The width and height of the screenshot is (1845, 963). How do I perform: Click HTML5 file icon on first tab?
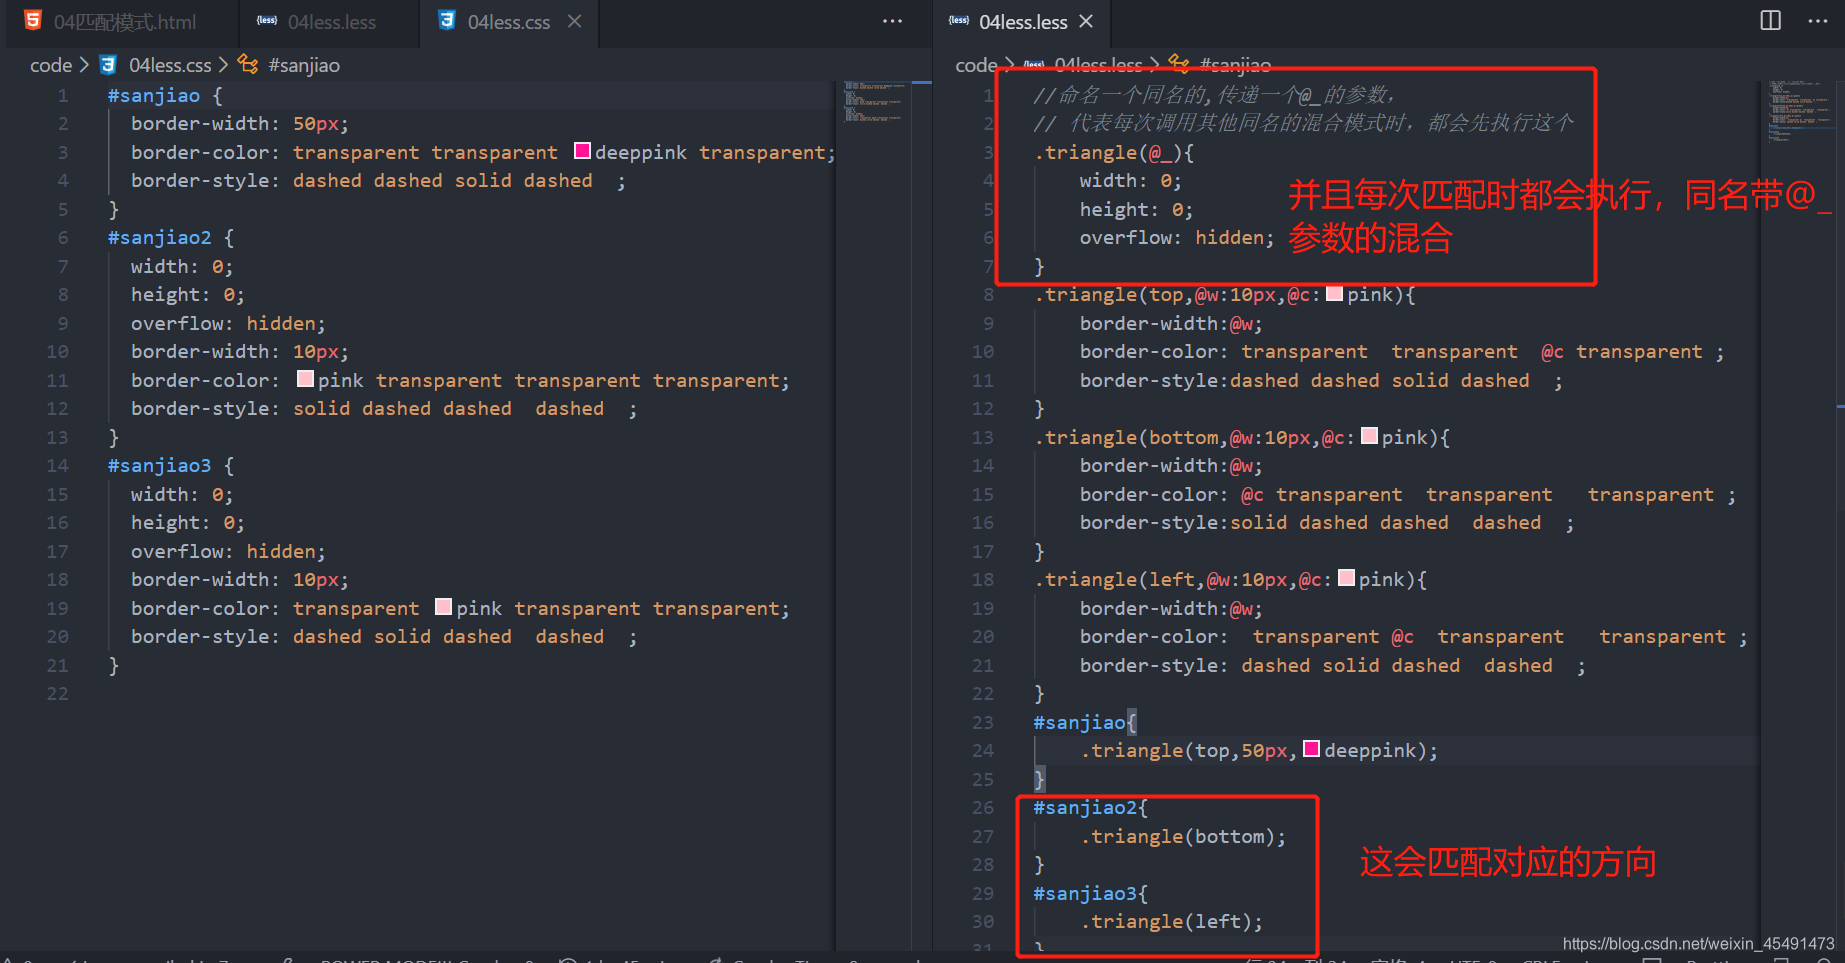pyautogui.click(x=33, y=21)
